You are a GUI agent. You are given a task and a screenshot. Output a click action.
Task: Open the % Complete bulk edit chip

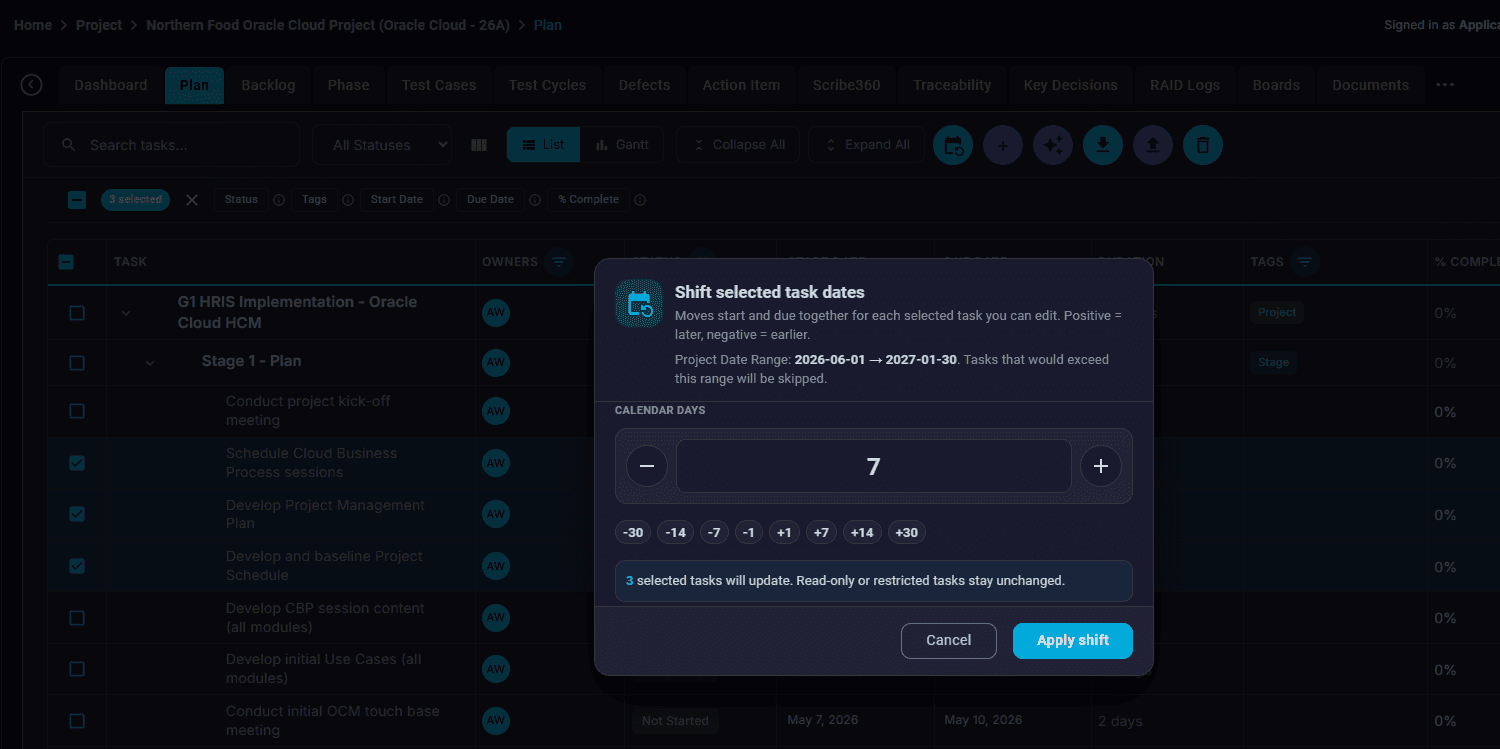pyautogui.click(x=588, y=200)
